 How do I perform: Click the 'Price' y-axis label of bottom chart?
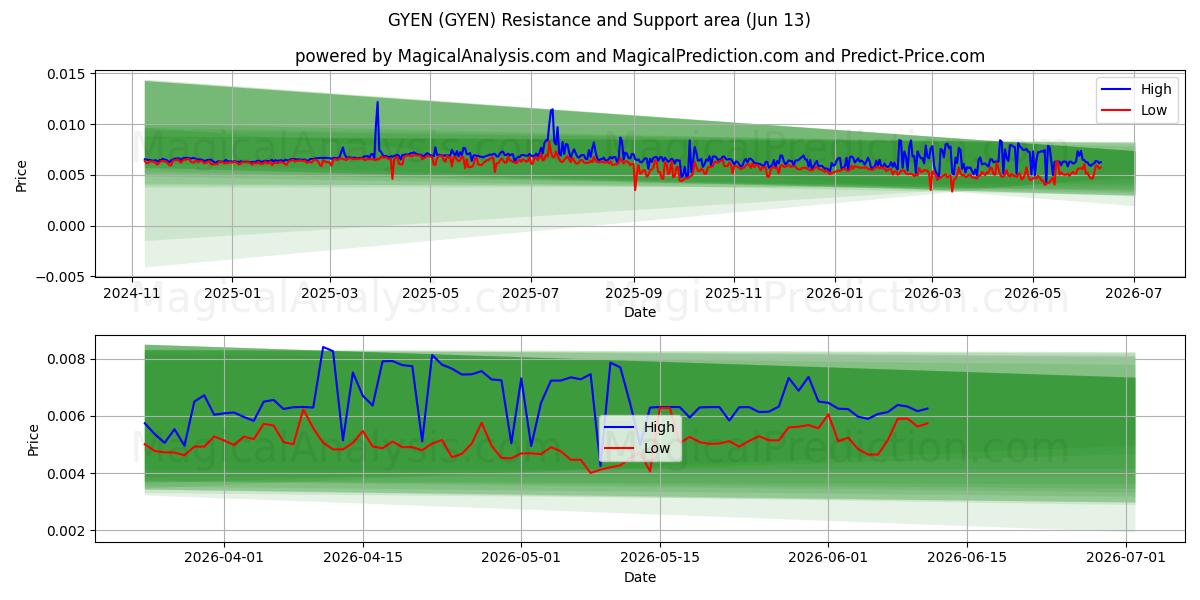click(x=33, y=440)
